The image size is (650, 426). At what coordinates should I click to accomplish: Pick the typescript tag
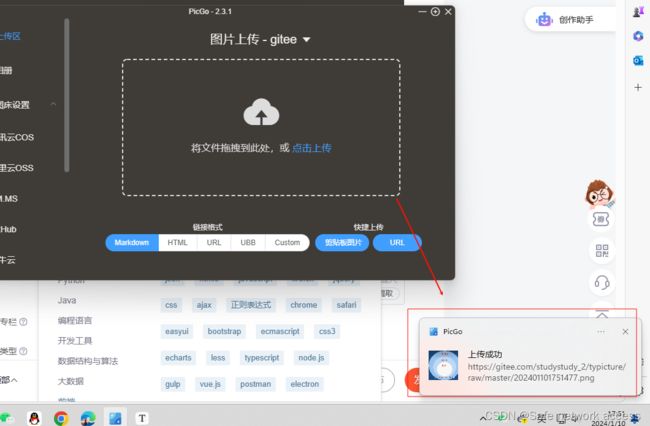(x=262, y=358)
